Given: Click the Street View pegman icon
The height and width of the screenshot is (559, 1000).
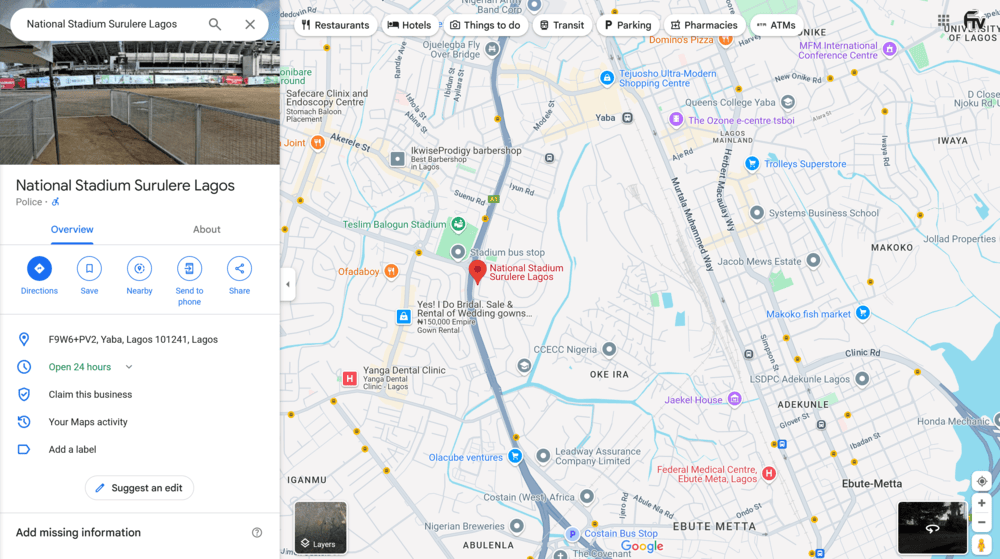Looking at the screenshot, I should pos(982,545).
